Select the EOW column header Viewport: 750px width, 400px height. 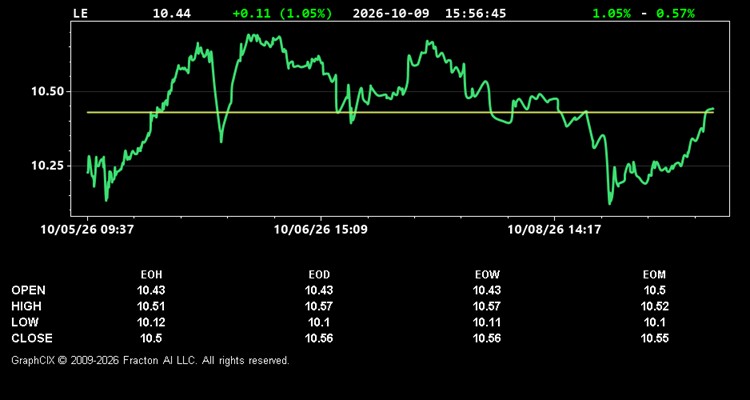point(487,275)
